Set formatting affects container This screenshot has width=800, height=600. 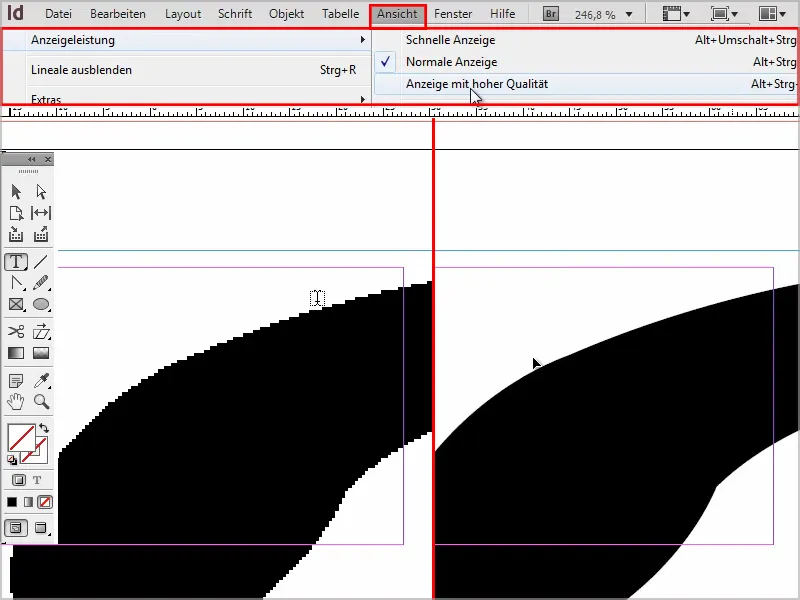coord(19,480)
